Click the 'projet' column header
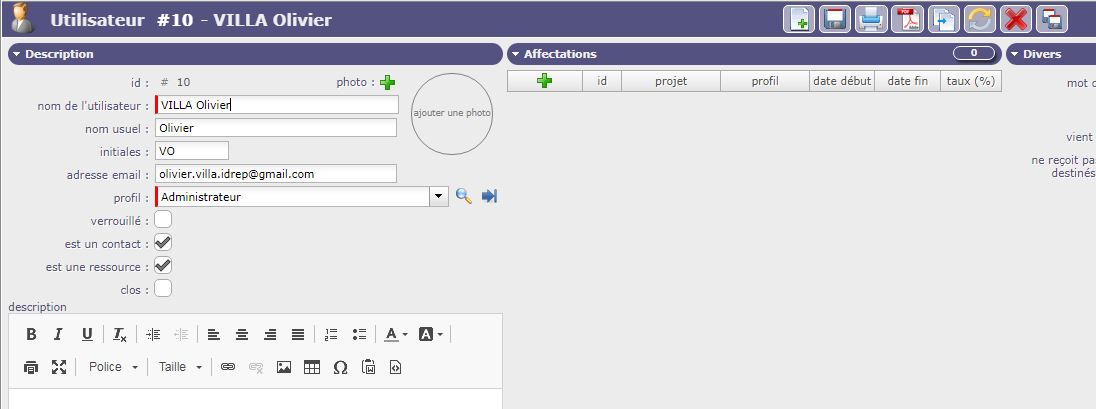This screenshot has width=1096, height=409. [671, 81]
